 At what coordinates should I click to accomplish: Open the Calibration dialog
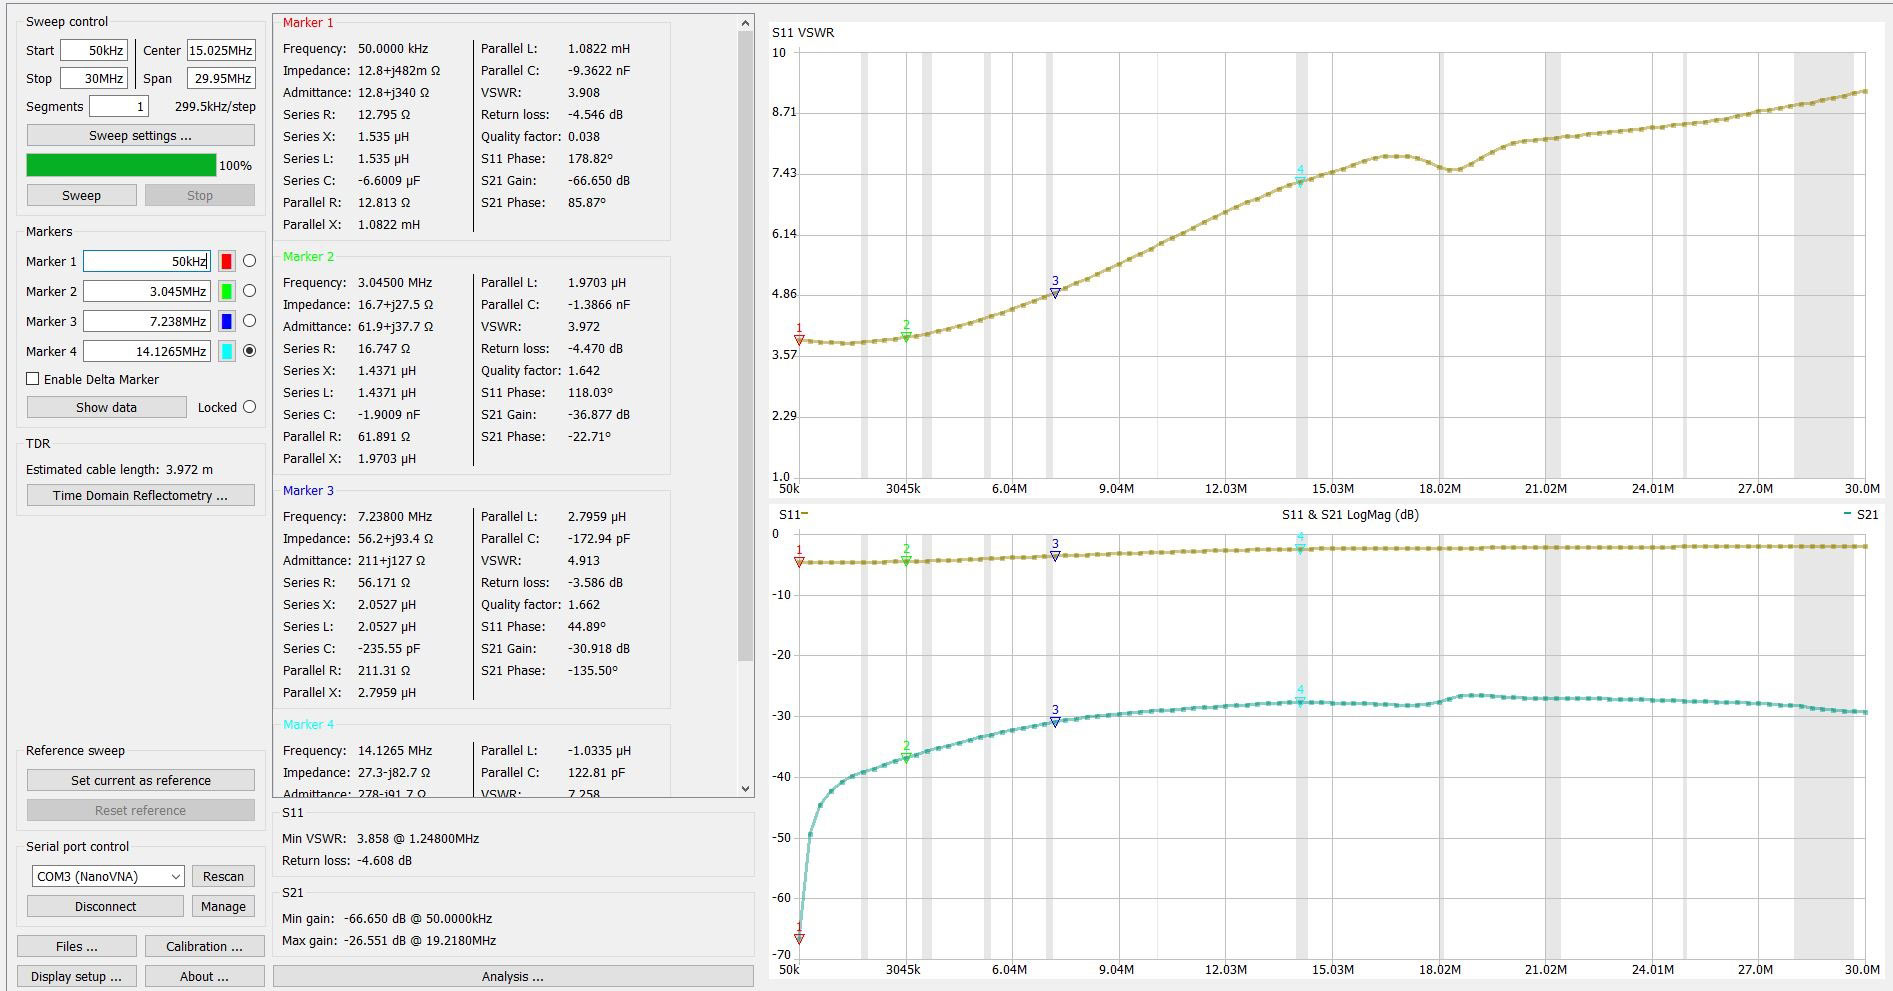204,946
